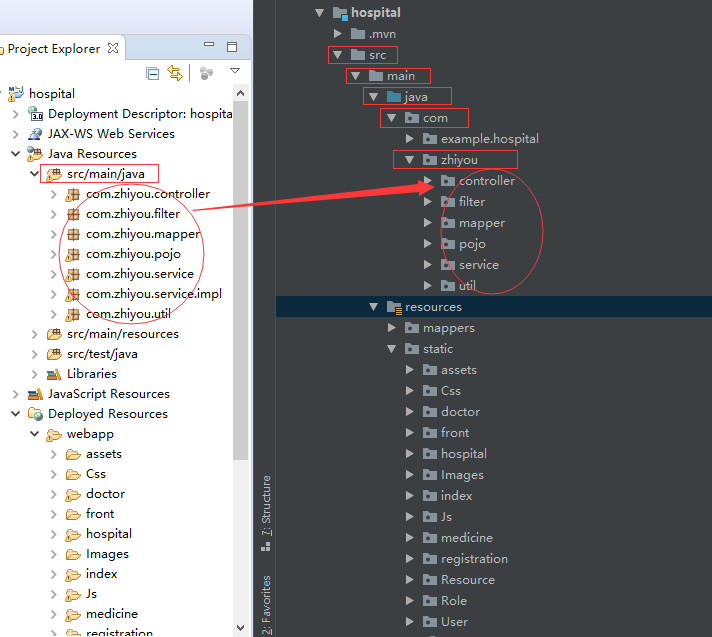Open the Structure tool window tab
712x637 pixels.
point(266,513)
